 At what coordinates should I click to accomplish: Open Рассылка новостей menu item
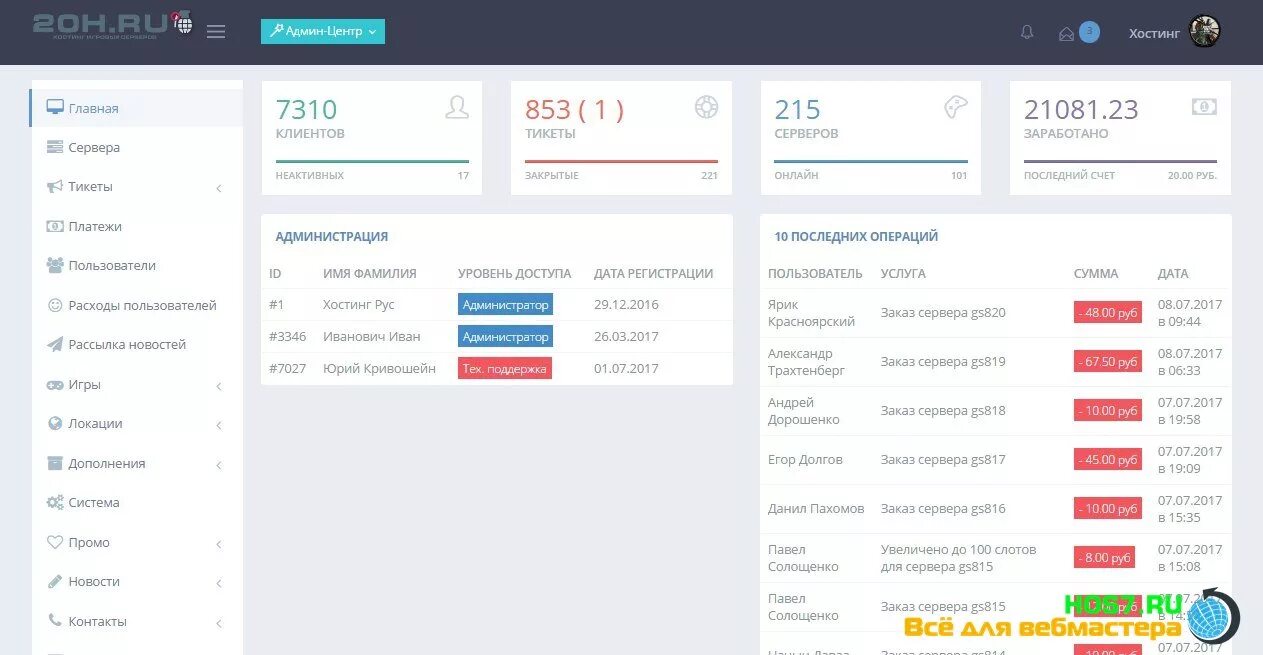pos(136,344)
